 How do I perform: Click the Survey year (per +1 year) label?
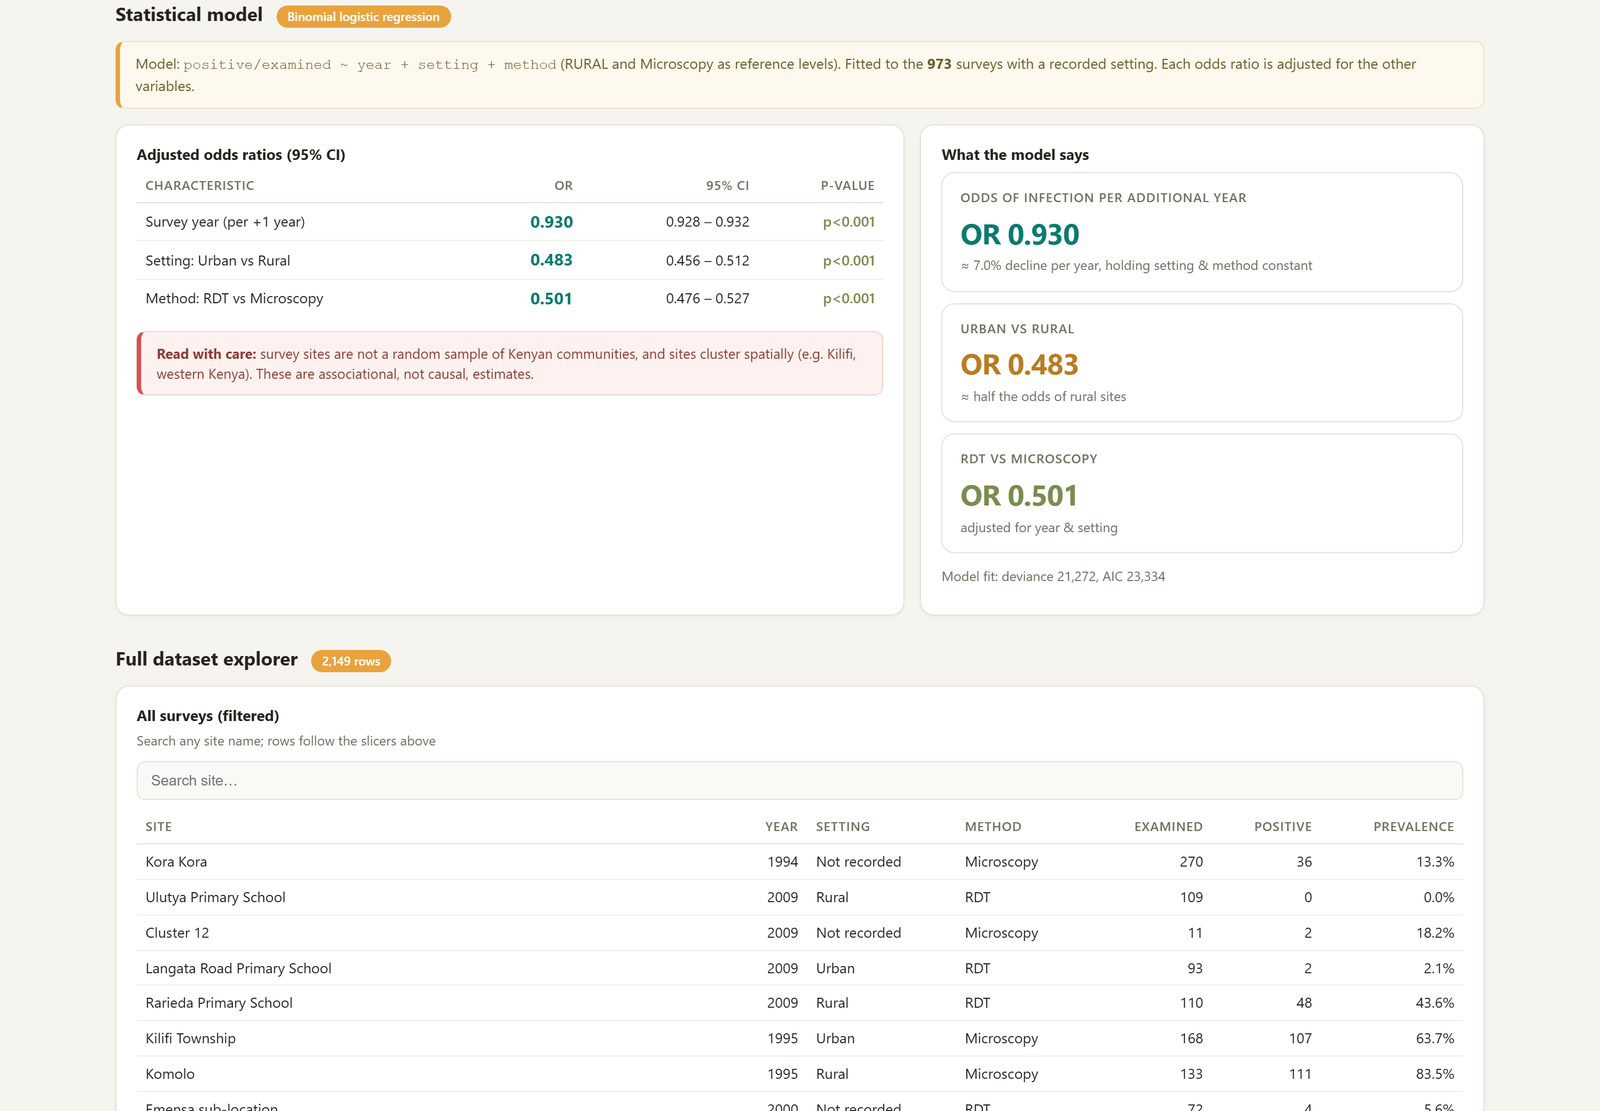click(x=225, y=222)
